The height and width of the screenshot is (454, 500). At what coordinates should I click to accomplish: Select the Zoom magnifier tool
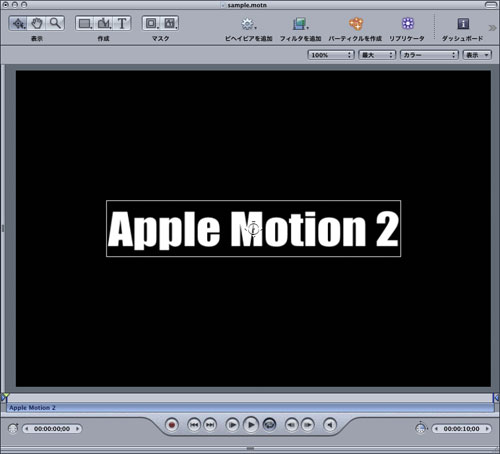tap(55, 23)
